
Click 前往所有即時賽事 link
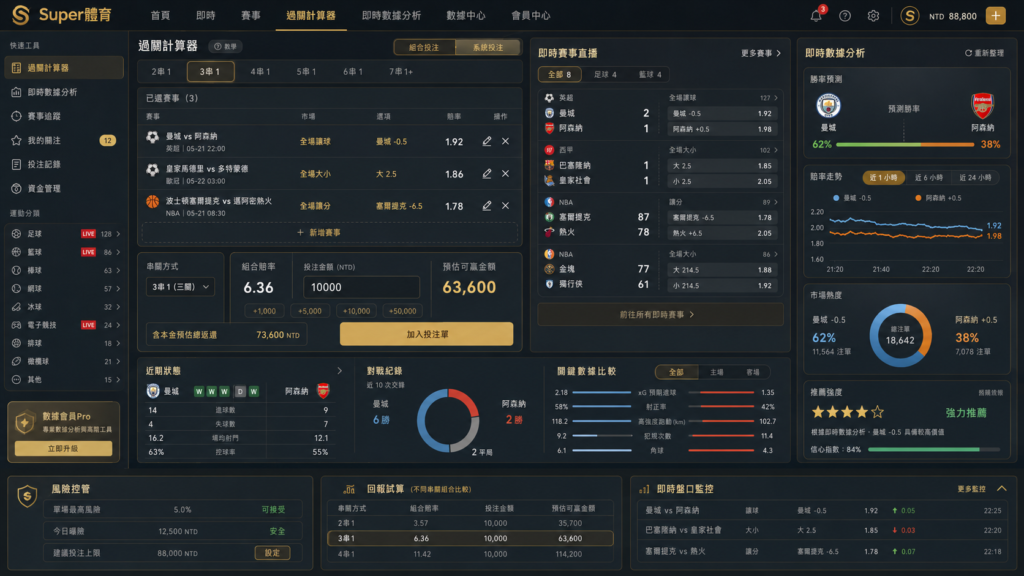click(660, 315)
